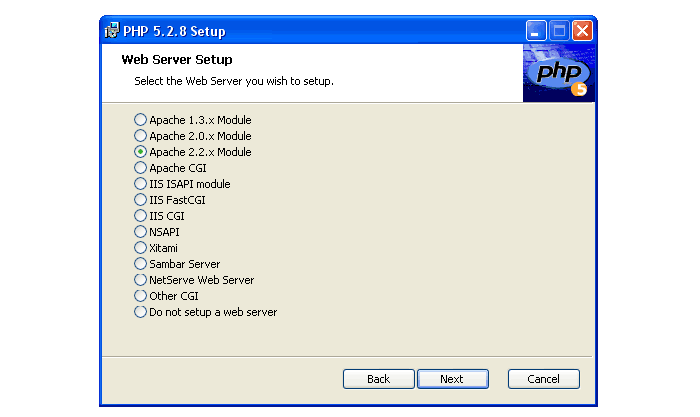Select Apache 2.2.x Module radio button
700x417 pixels.
[x=140, y=152]
